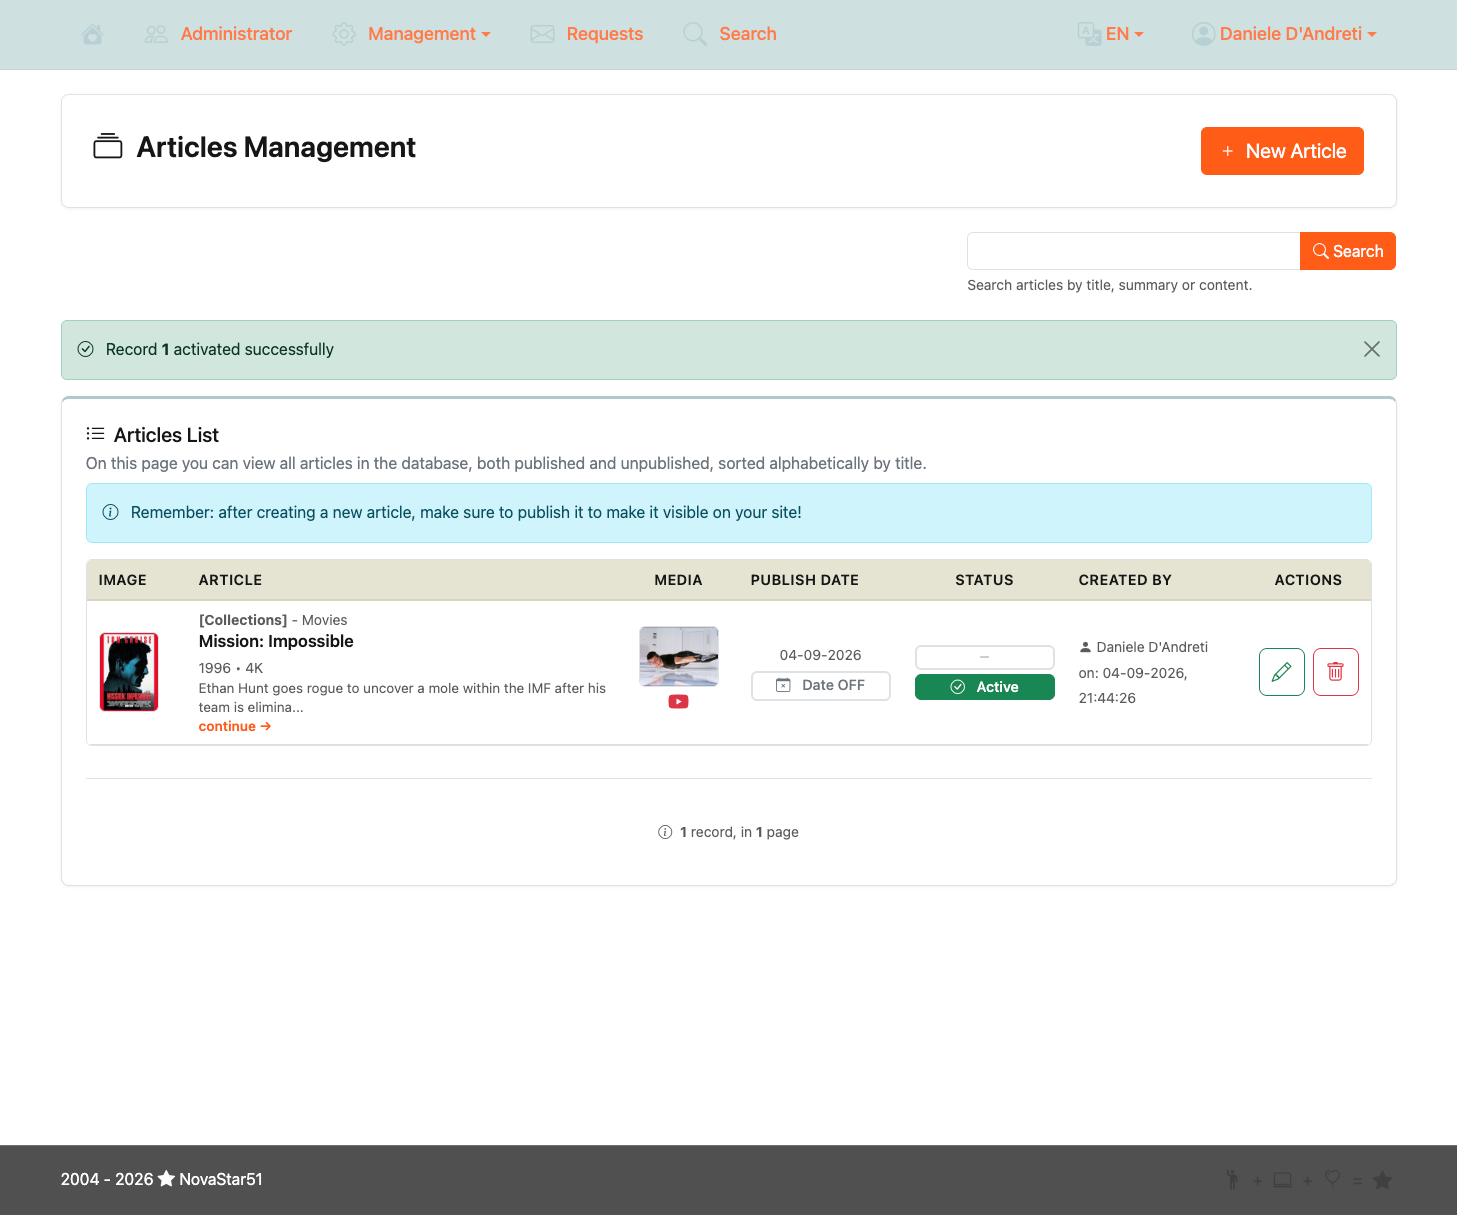This screenshot has width=1457, height=1215.
Task: Click the envelope icon beside Requests
Action: 542,33
